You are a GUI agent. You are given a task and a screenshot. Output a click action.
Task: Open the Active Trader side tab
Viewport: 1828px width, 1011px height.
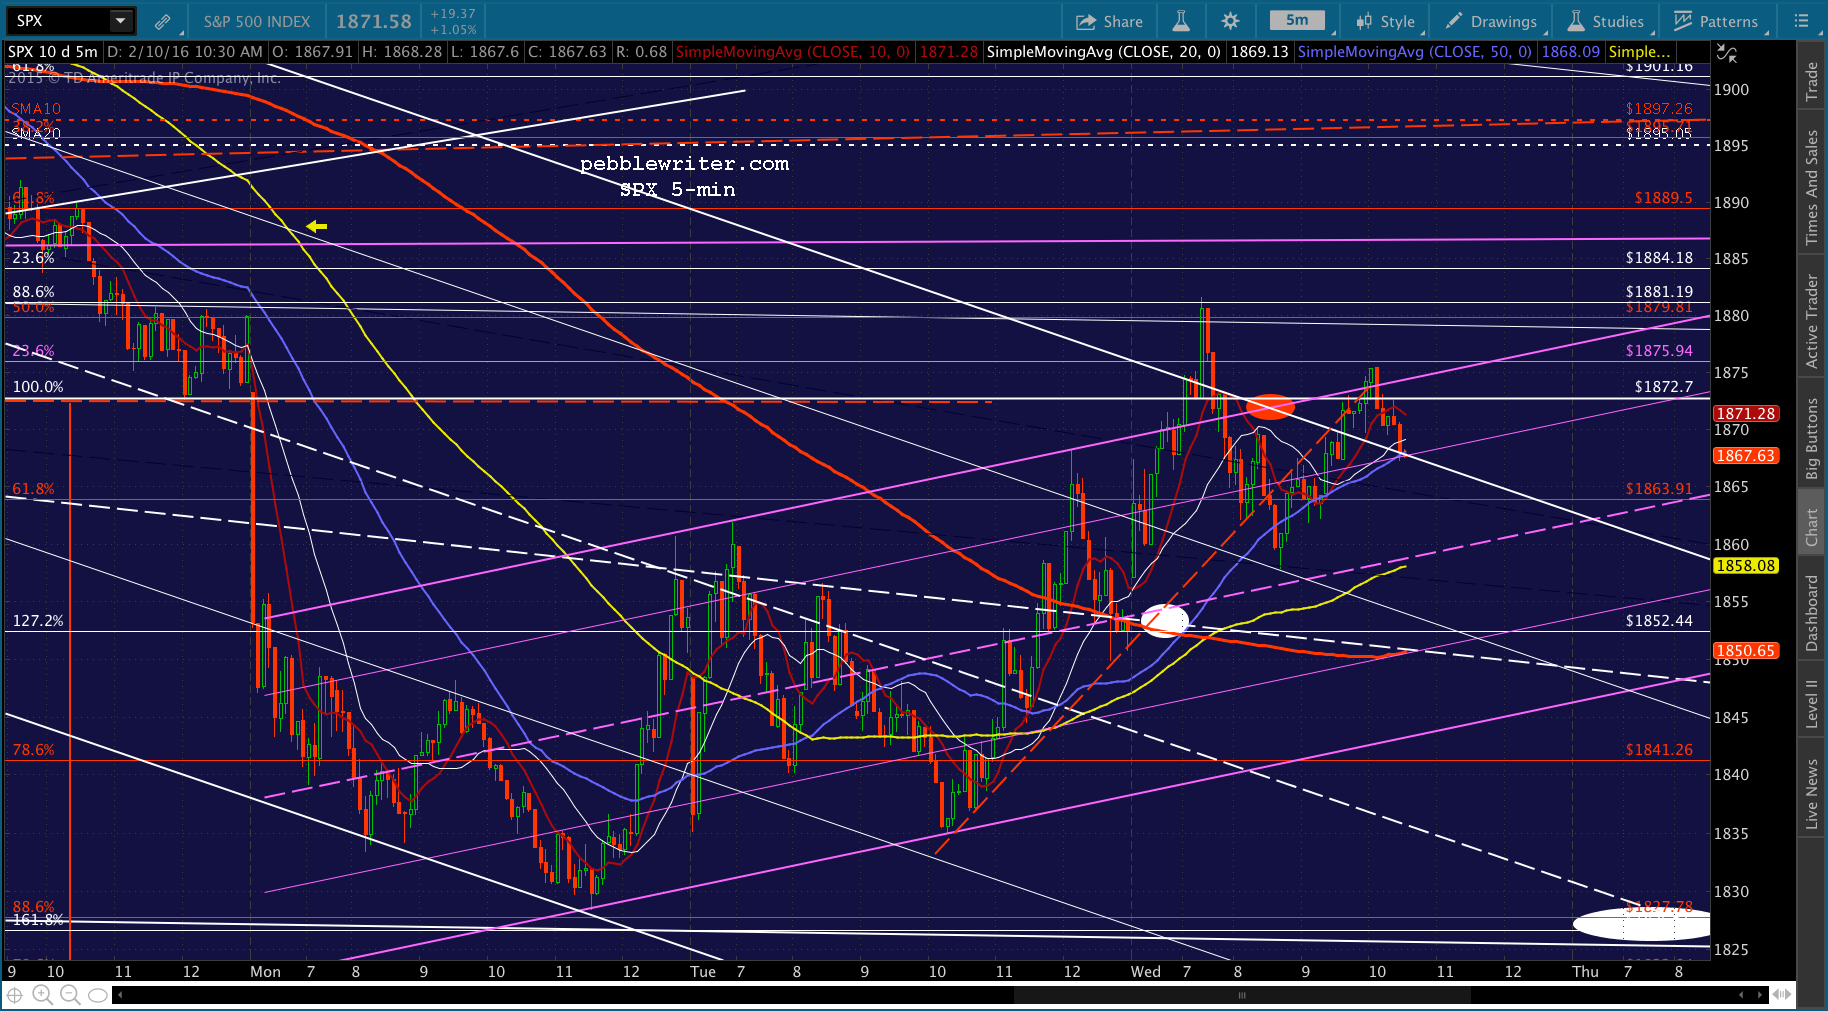click(1811, 321)
